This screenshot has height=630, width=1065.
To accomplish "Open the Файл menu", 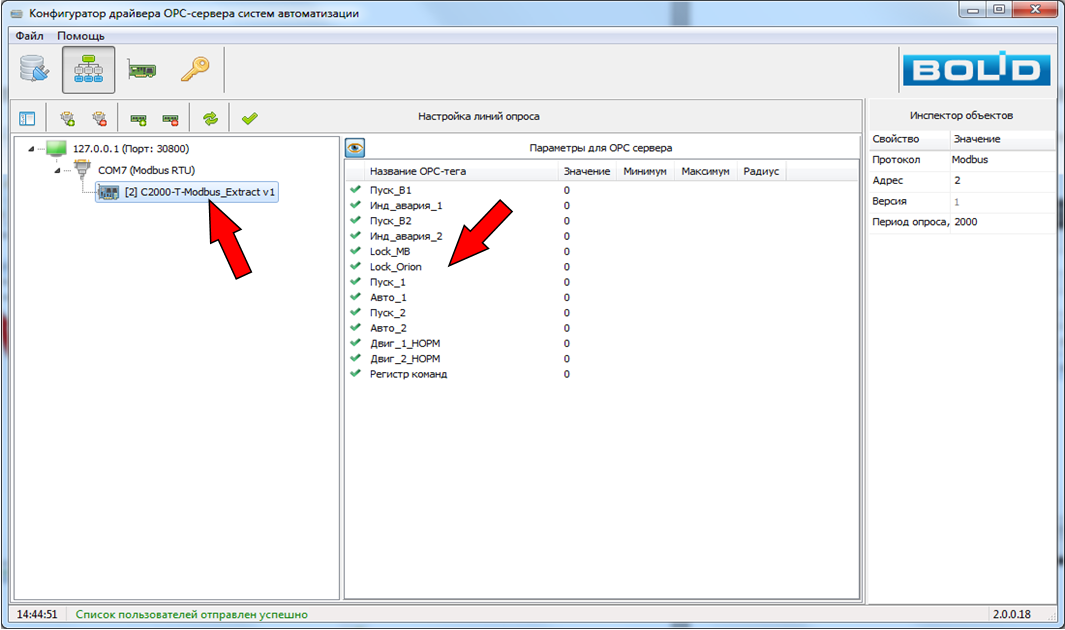I will [x=29, y=35].
